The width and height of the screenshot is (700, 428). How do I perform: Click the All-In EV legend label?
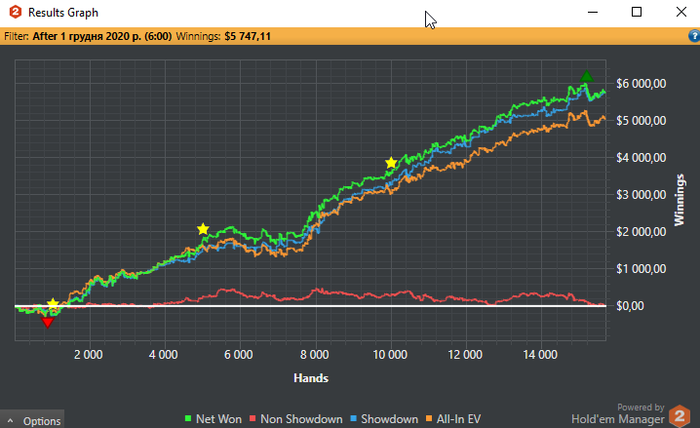[458, 419]
